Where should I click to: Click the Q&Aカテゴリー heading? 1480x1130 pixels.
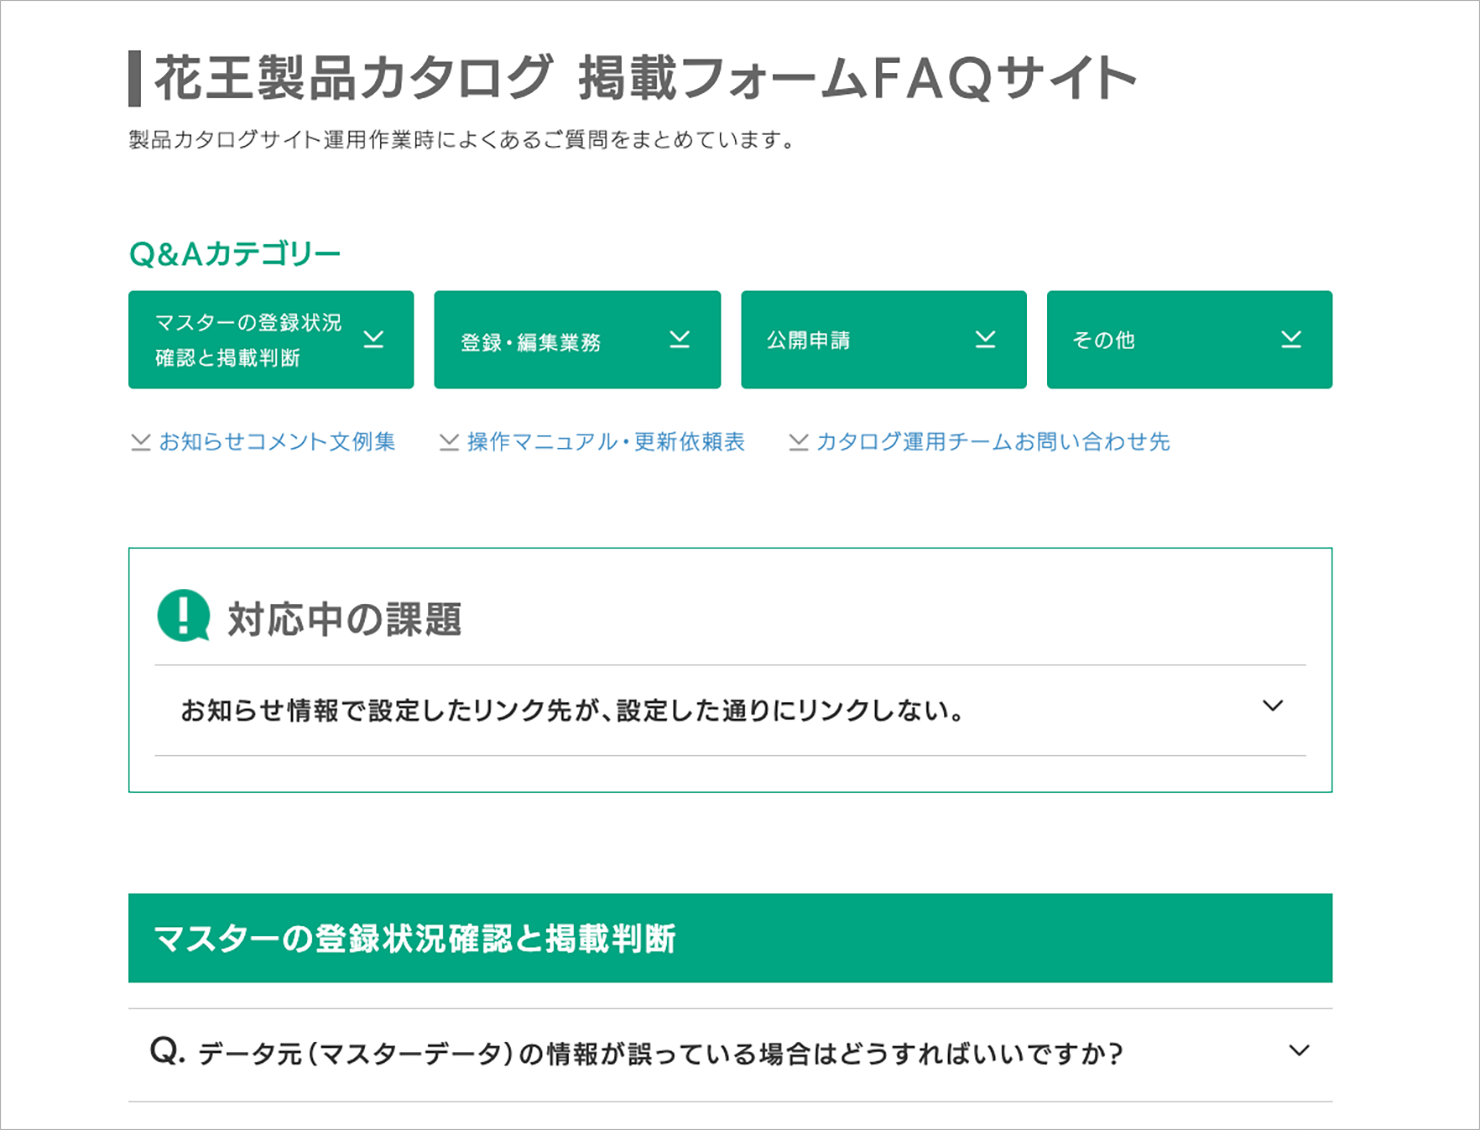tap(235, 254)
